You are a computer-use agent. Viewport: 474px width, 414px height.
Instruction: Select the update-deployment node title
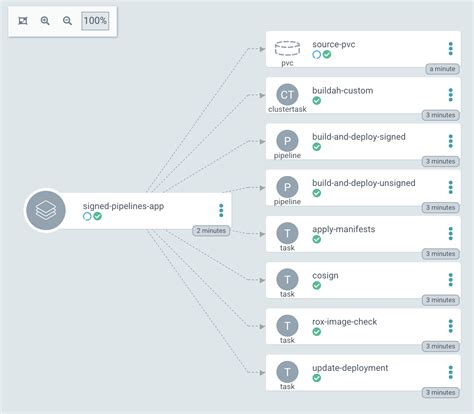point(350,368)
